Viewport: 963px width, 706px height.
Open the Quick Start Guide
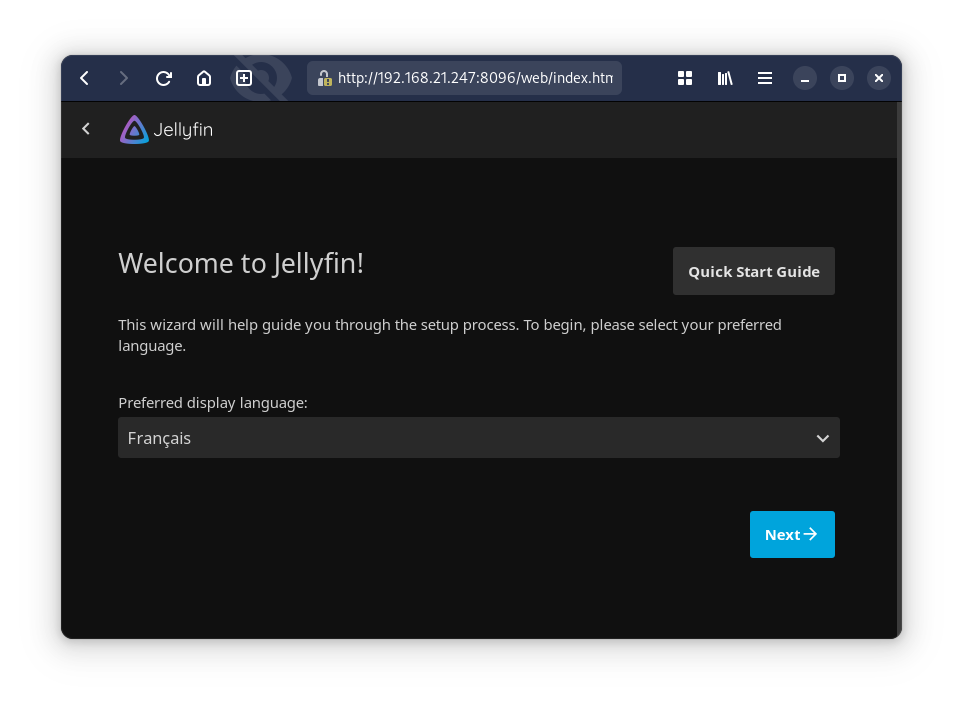point(754,271)
